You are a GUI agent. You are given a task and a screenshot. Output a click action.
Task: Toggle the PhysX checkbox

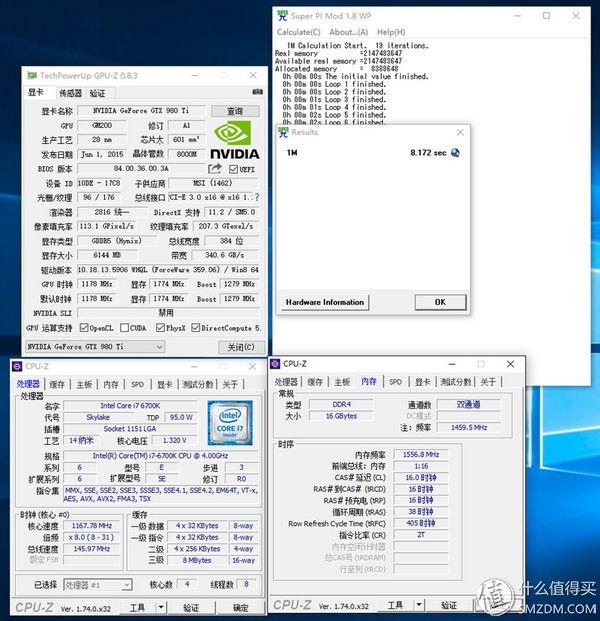coord(160,328)
